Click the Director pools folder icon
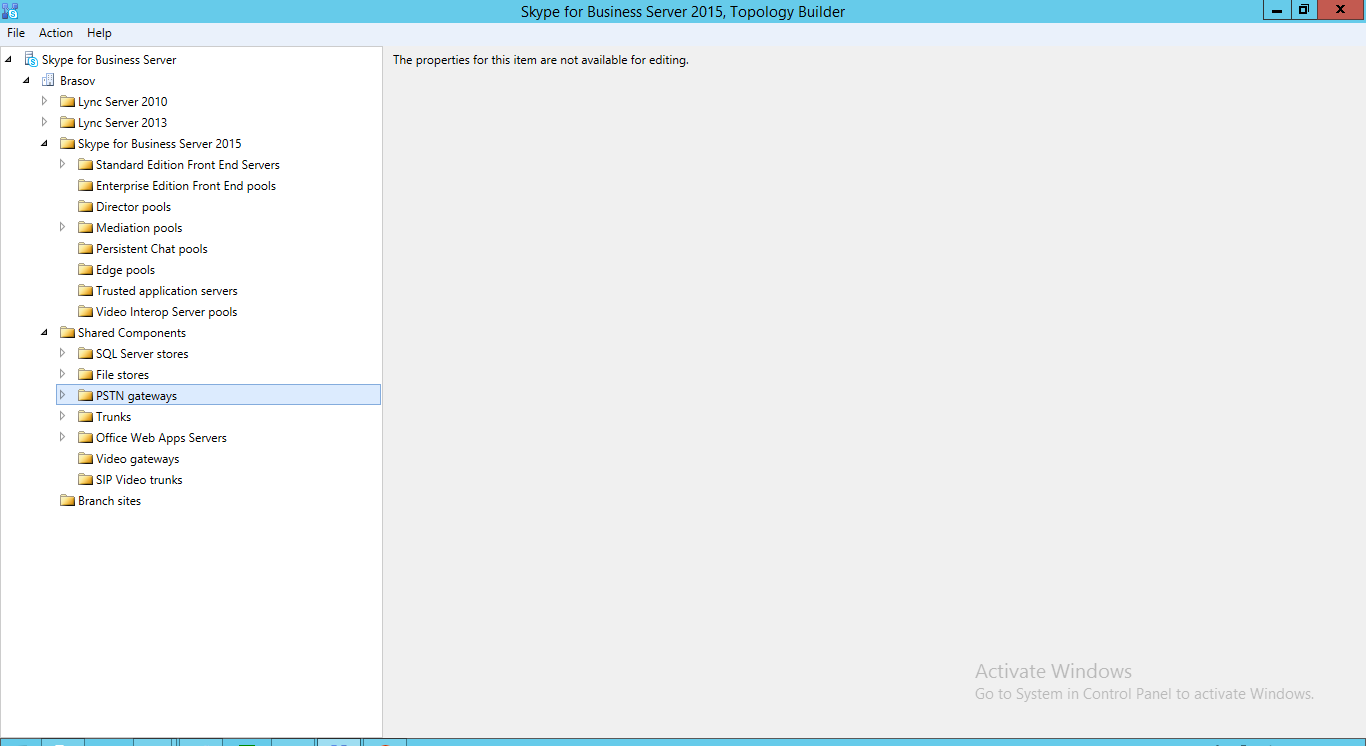Image resolution: width=1366 pixels, height=746 pixels. pyautogui.click(x=85, y=207)
